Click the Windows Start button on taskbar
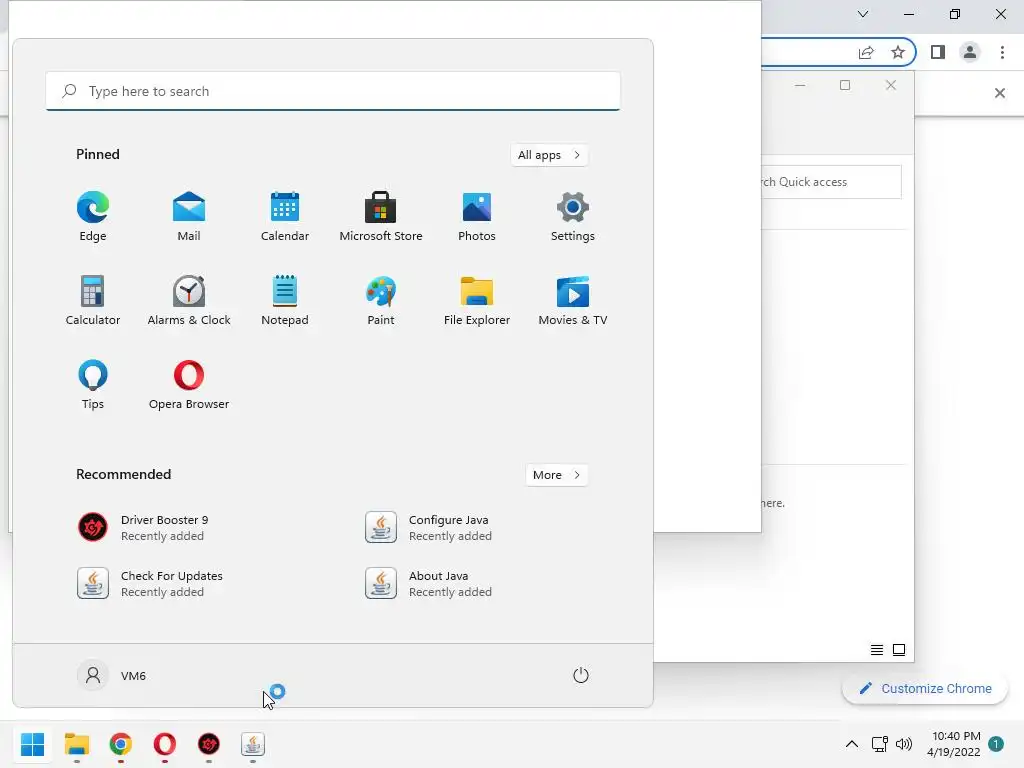Screen dimensions: 1024x768 click(x=32, y=744)
